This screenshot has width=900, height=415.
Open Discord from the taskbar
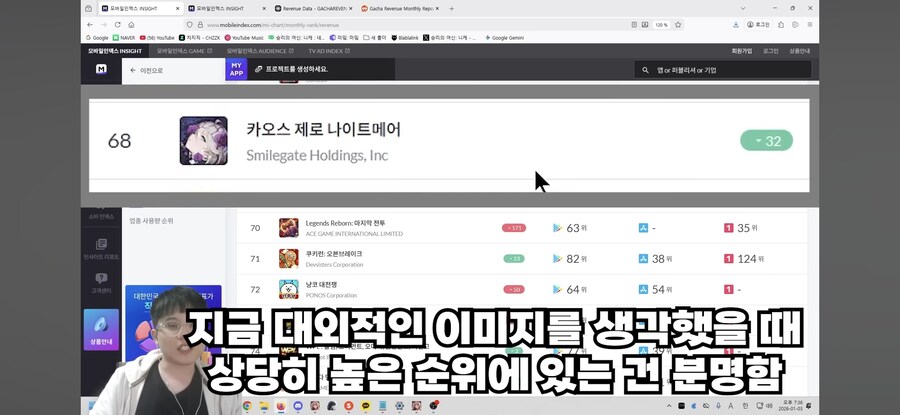click(297, 406)
